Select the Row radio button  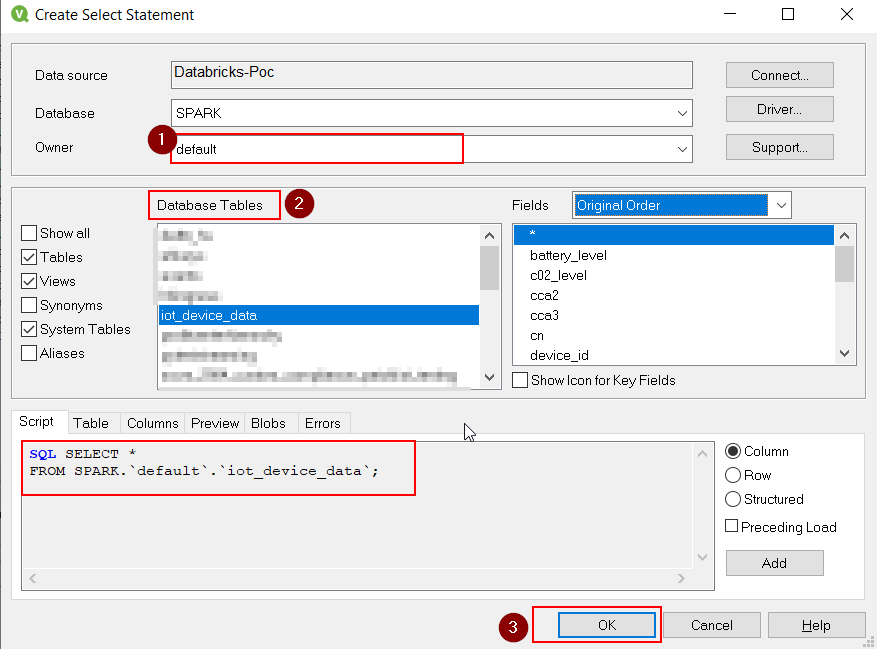click(733, 475)
